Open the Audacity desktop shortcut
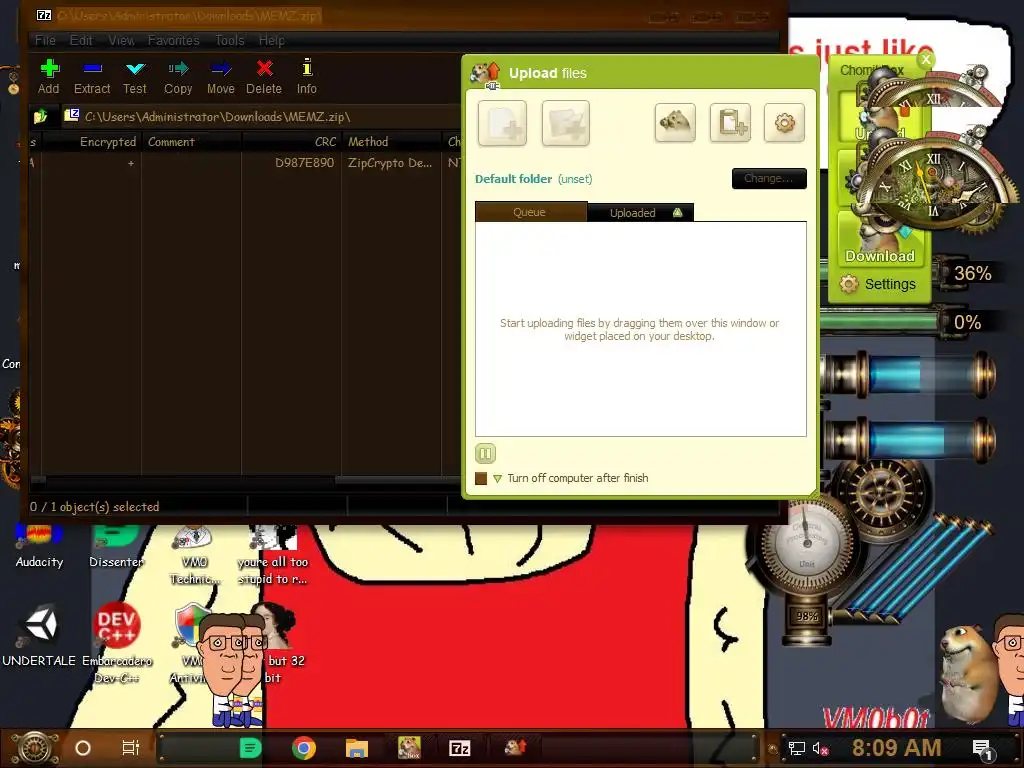The width and height of the screenshot is (1024, 768). (39, 545)
